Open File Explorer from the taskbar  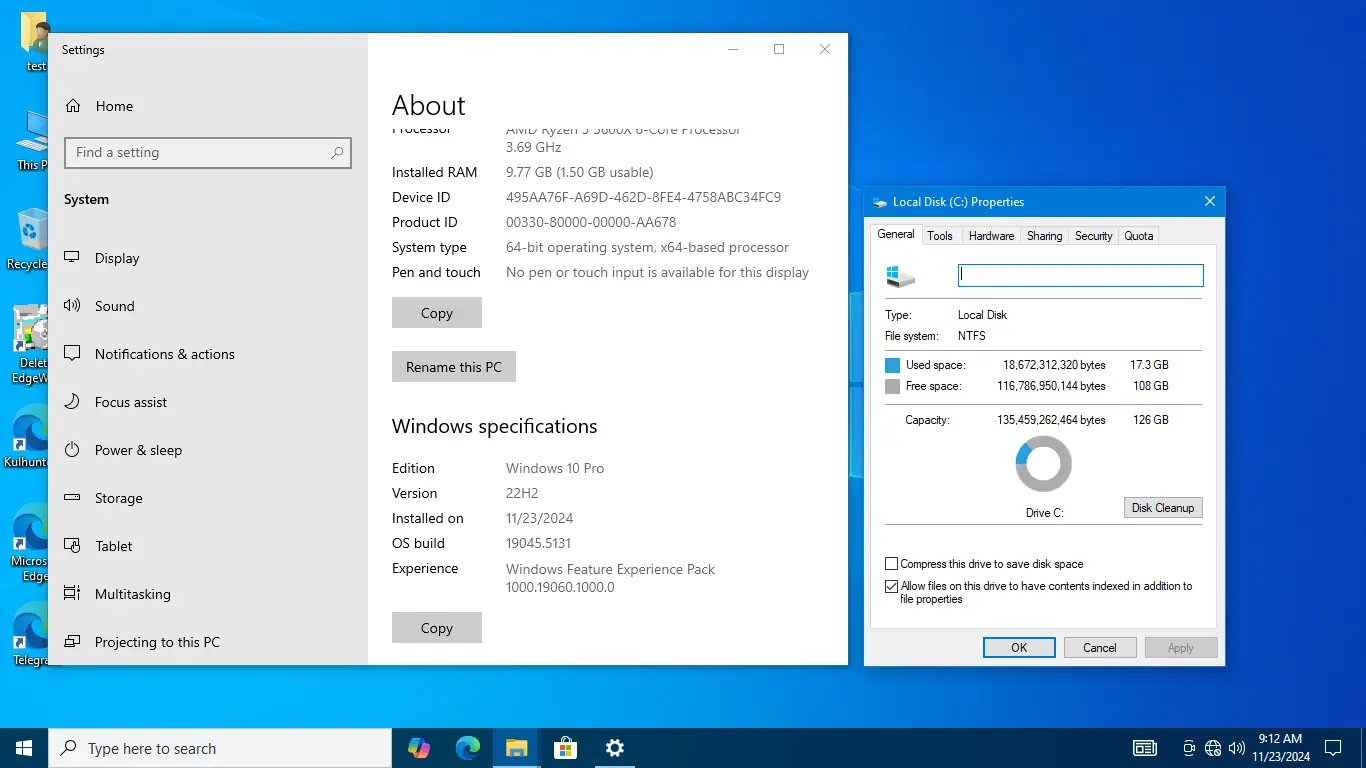(516, 748)
